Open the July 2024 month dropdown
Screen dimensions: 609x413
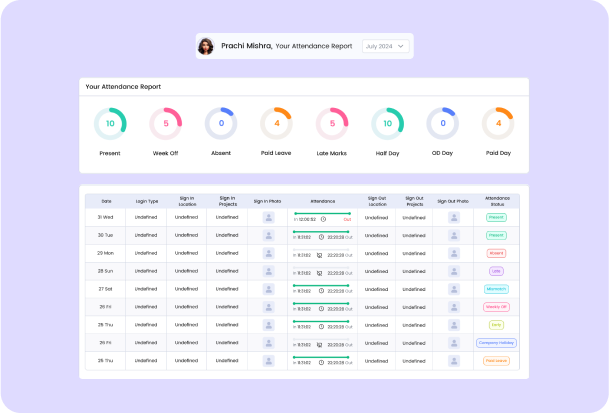(385, 46)
